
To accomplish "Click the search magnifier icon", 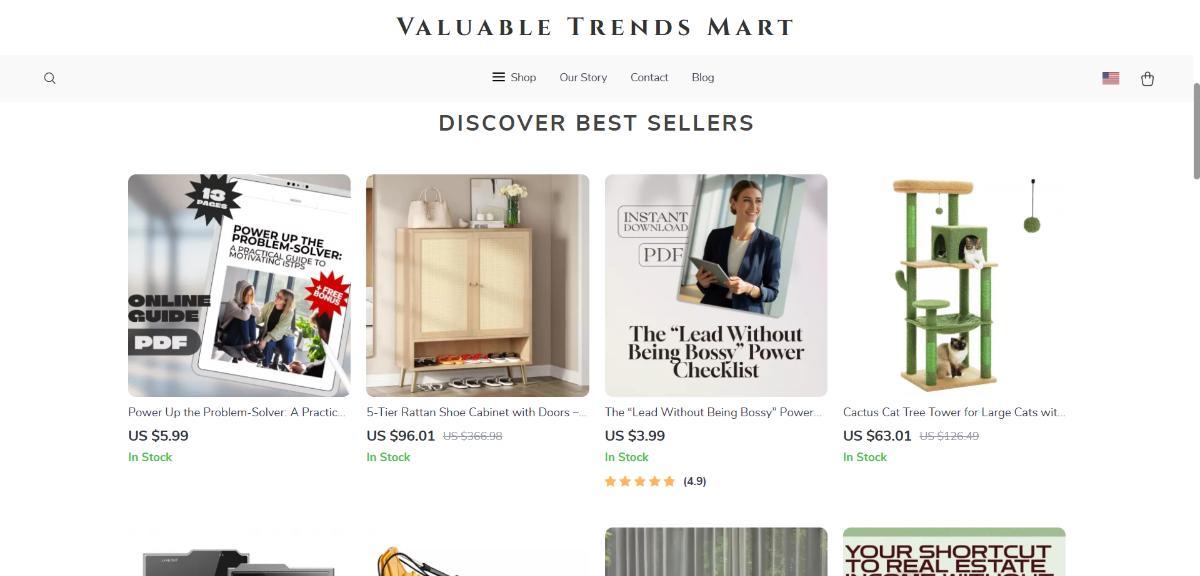I will [50, 78].
